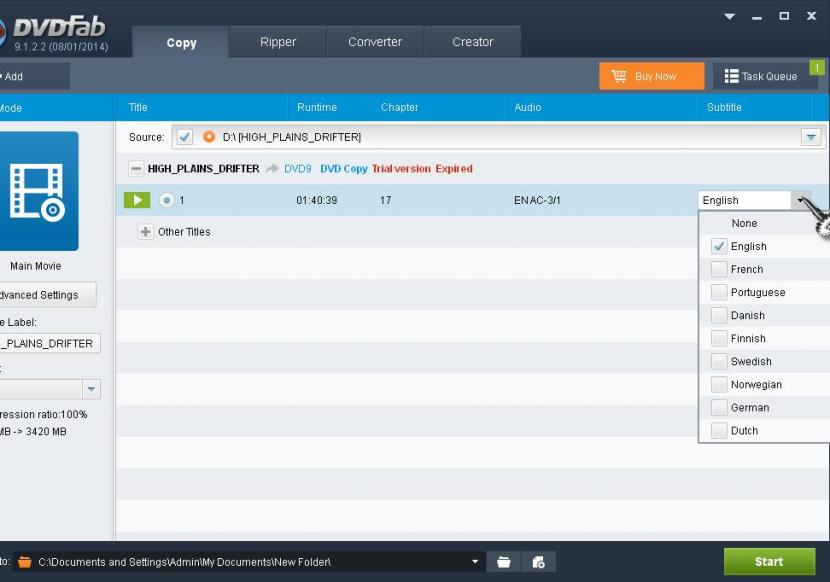
Task: Check the Norwegian subtitle checkbox
Action: (x=718, y=384)
